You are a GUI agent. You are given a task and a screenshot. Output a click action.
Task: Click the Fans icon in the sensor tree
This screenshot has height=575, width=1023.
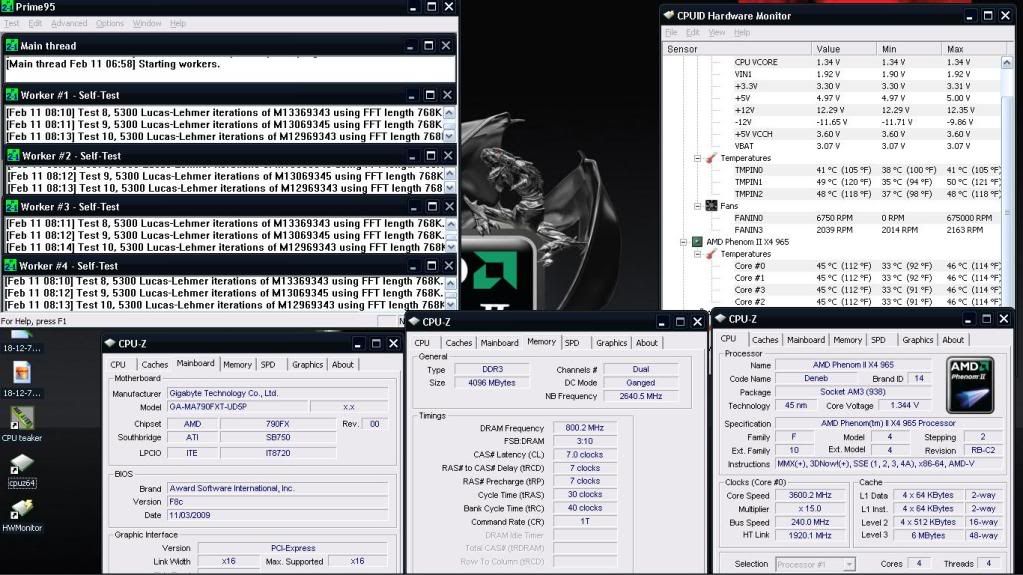(711, 206)
